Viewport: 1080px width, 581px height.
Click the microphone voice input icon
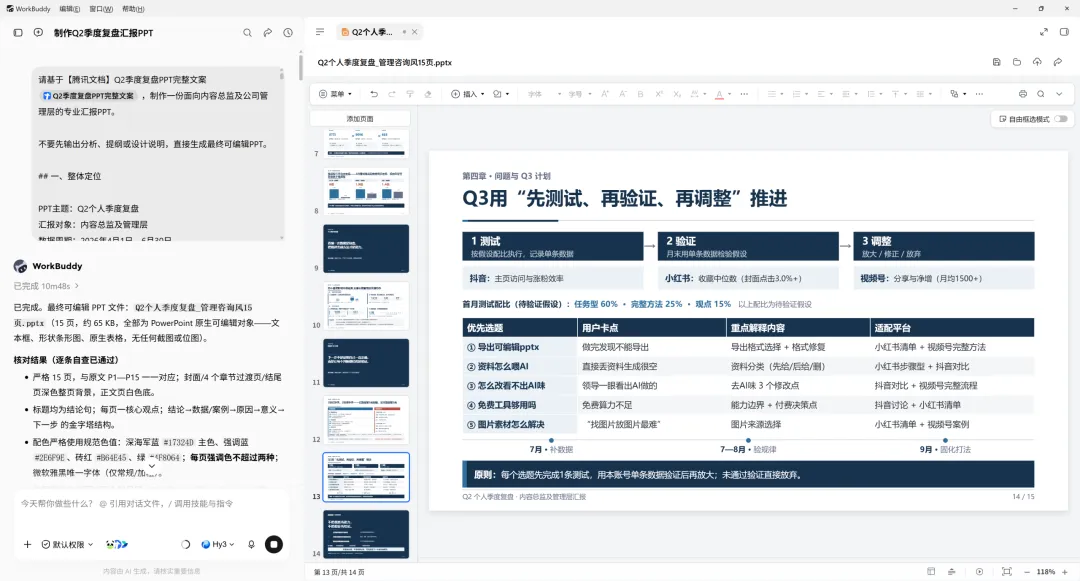(x=251, y=545)
